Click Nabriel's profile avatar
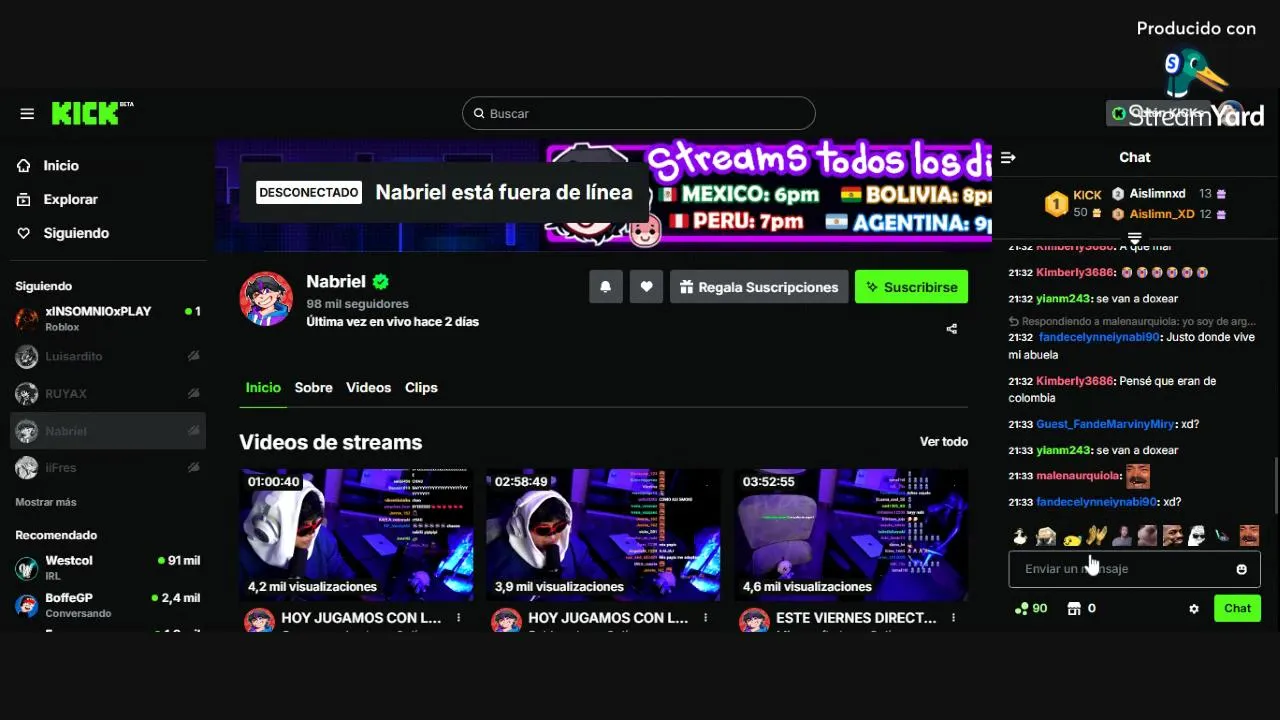This screenshot has width=1280, height=720. click(x=265, y=298)
